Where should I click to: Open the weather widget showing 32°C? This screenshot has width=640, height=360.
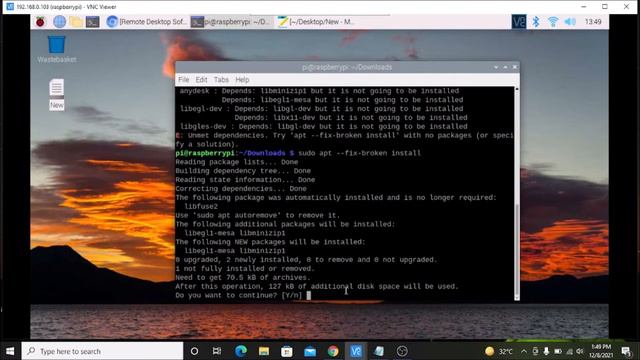coord(499,351)
